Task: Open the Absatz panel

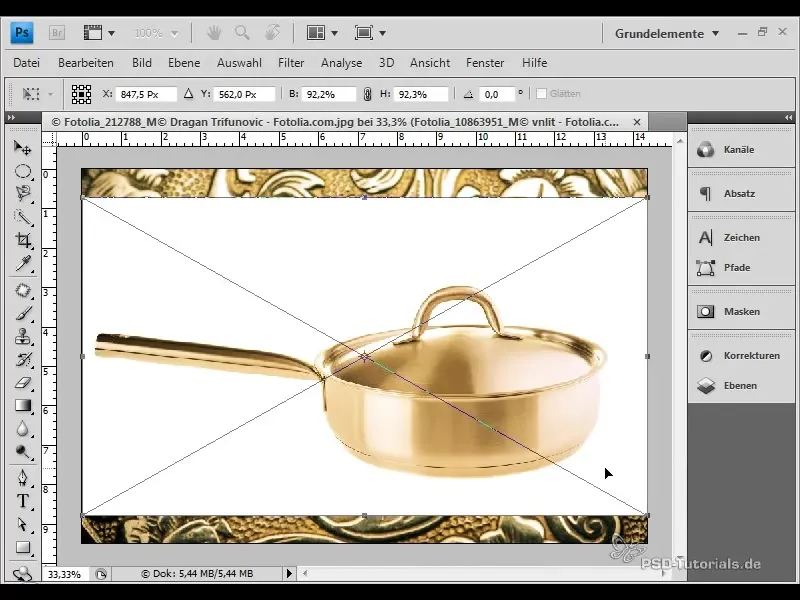Action: 741,193
